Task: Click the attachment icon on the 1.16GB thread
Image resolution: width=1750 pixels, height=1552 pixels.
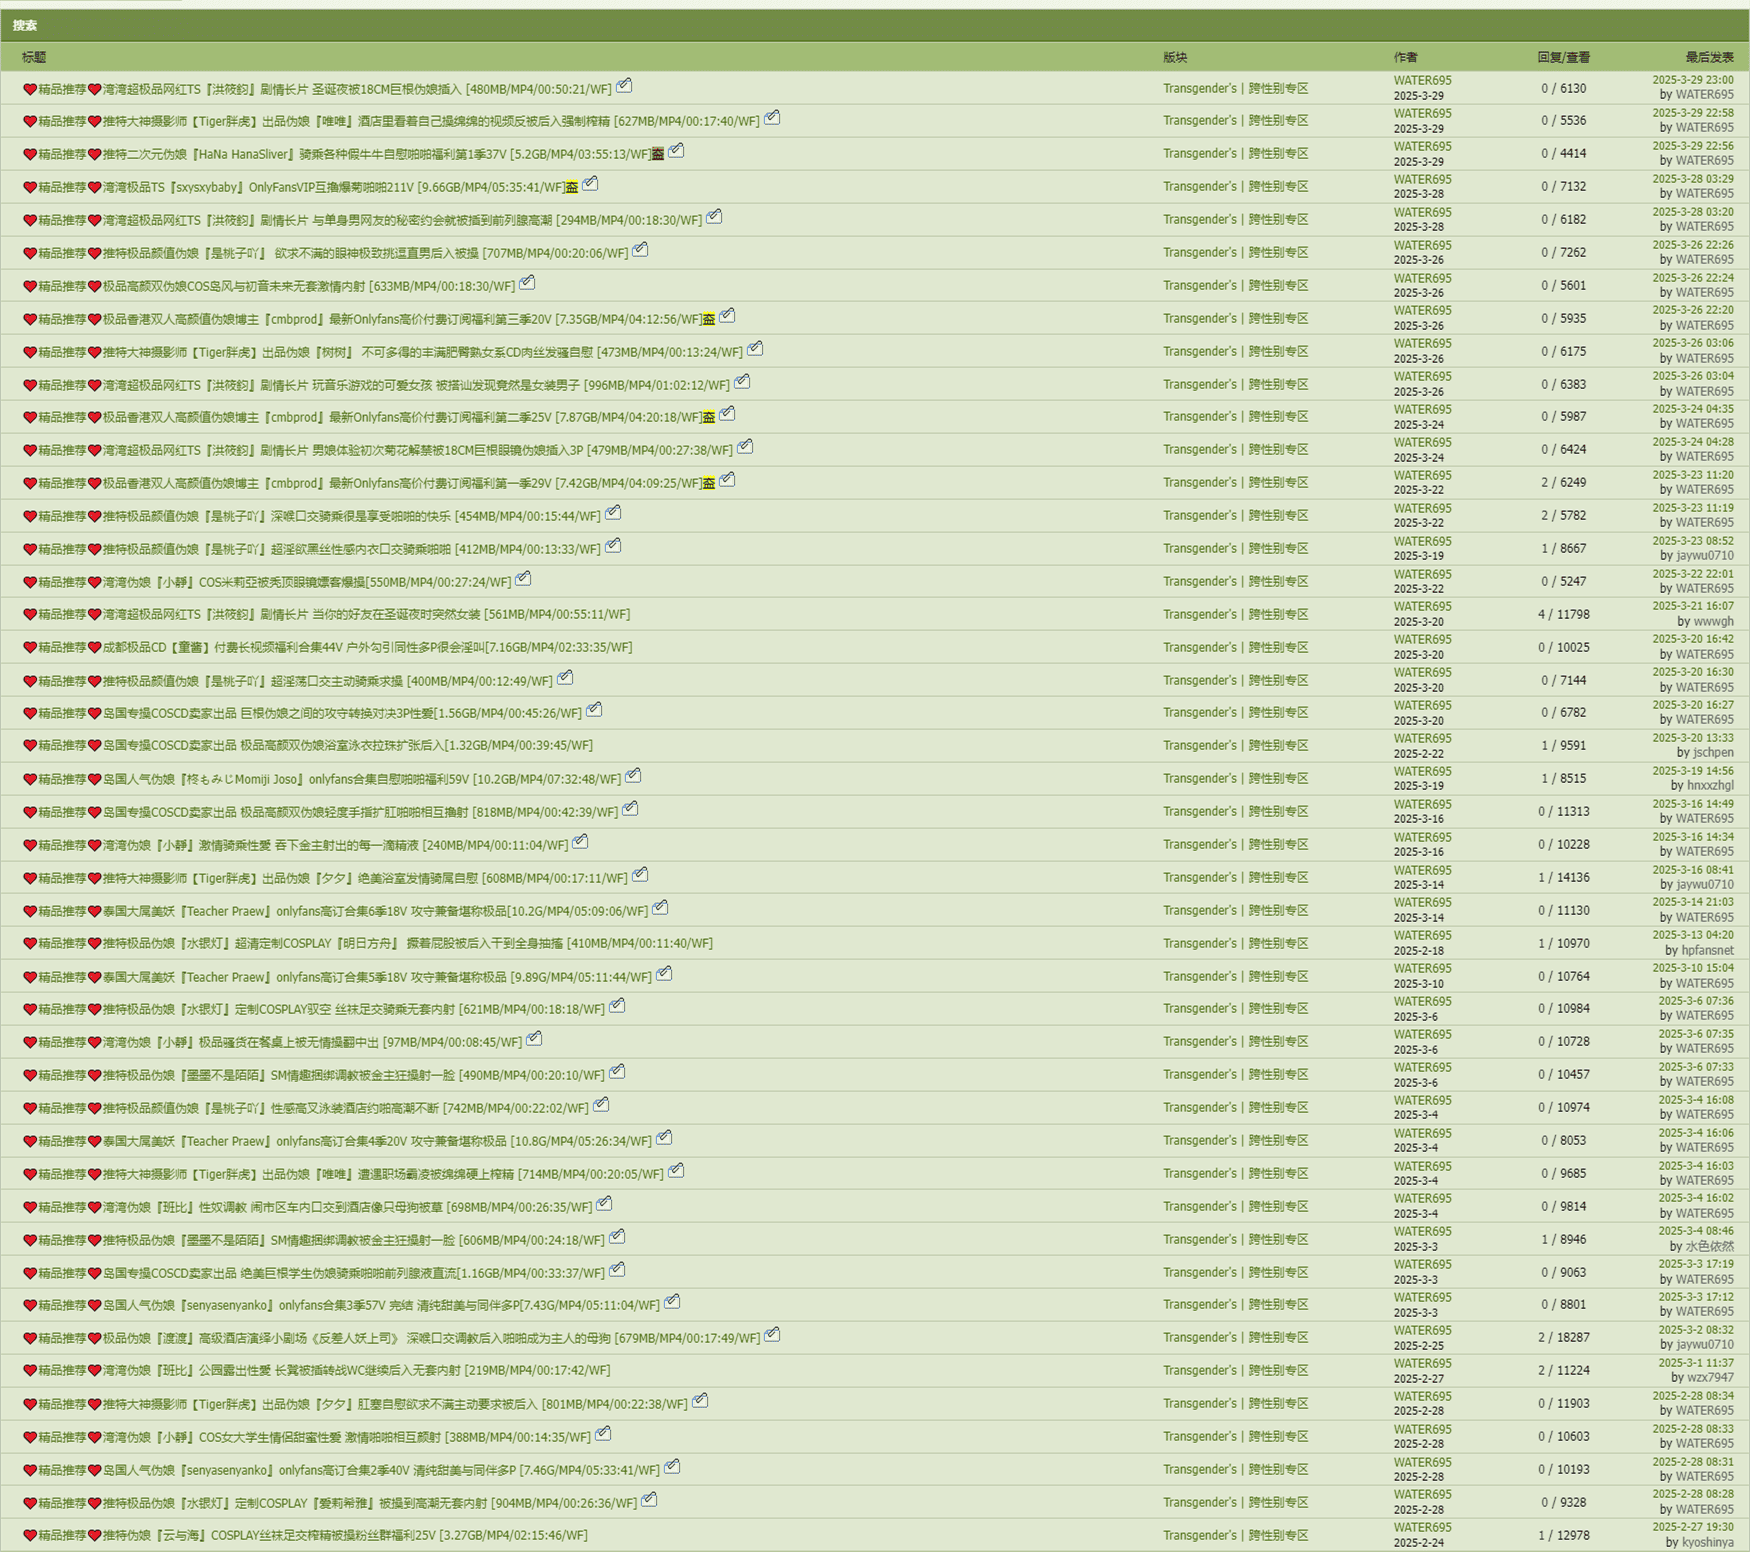Action: [617, 1270]
